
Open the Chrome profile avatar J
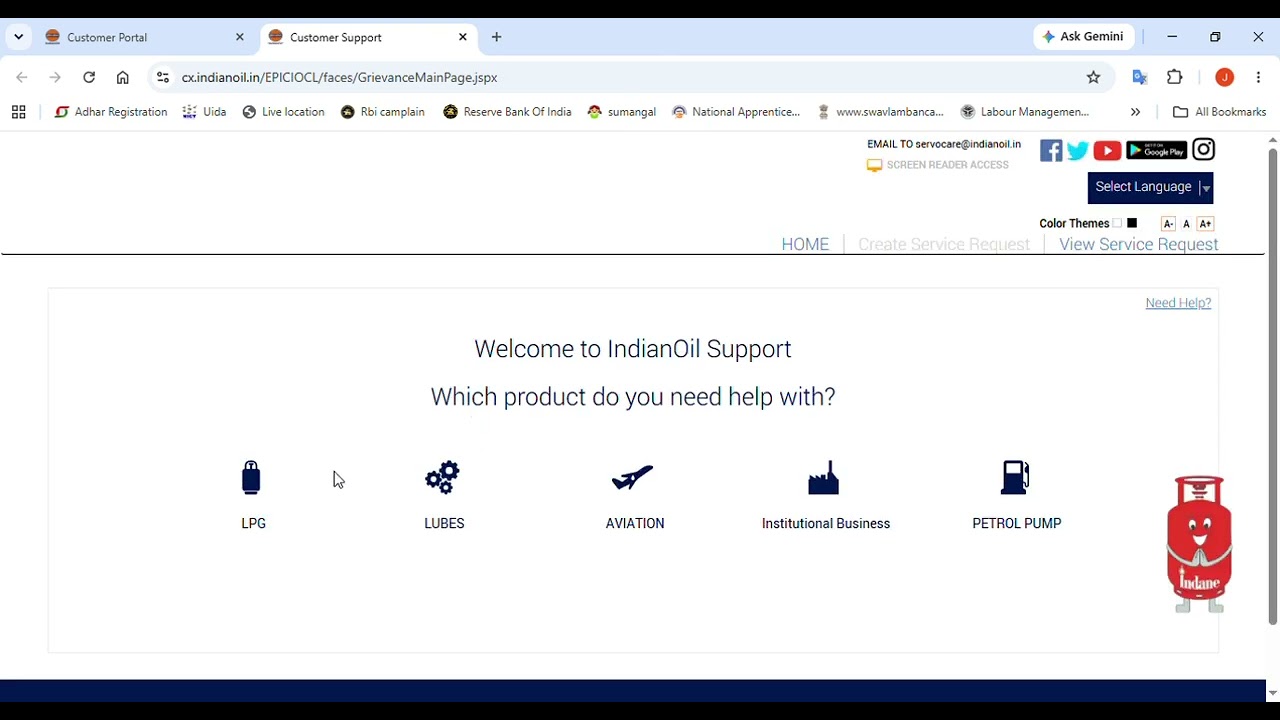[1225, 77]
